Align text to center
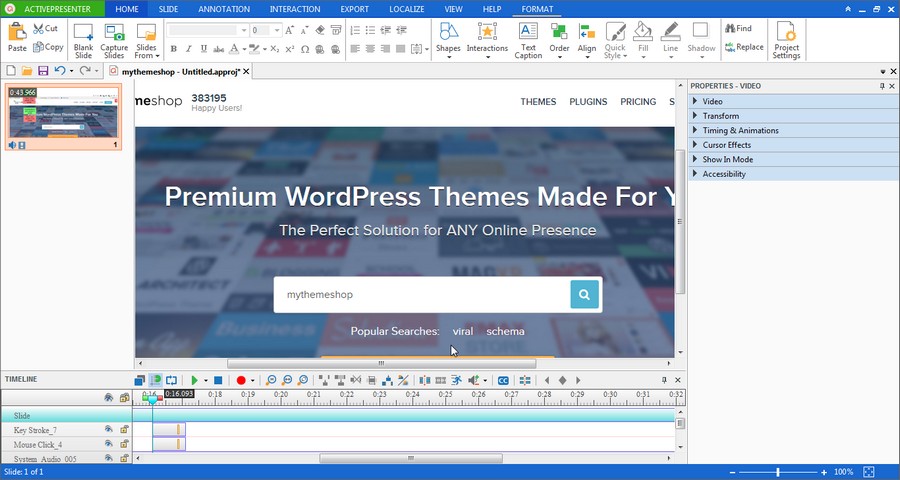Viewport: 900px width, 480px height. click(370, 49)
